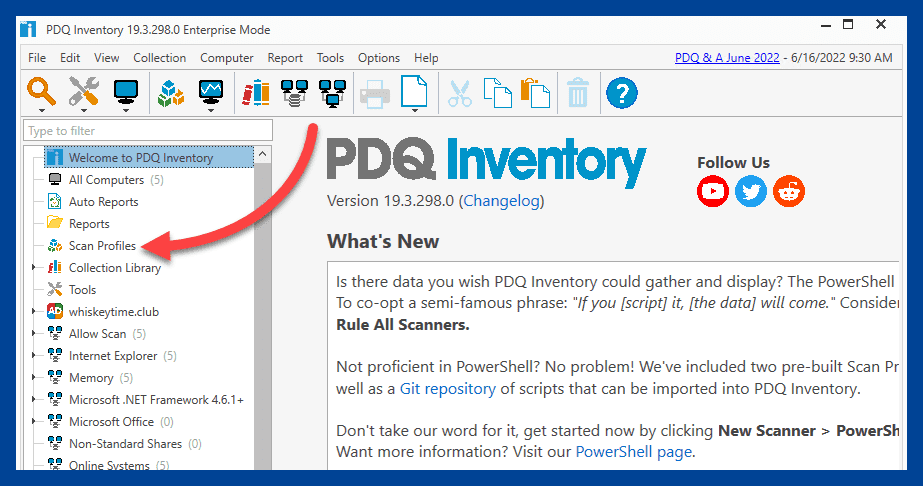Click the magnifying glass scan toolbar icon
Viewport: 923px width, 486px height.
[x=41, y=91]
